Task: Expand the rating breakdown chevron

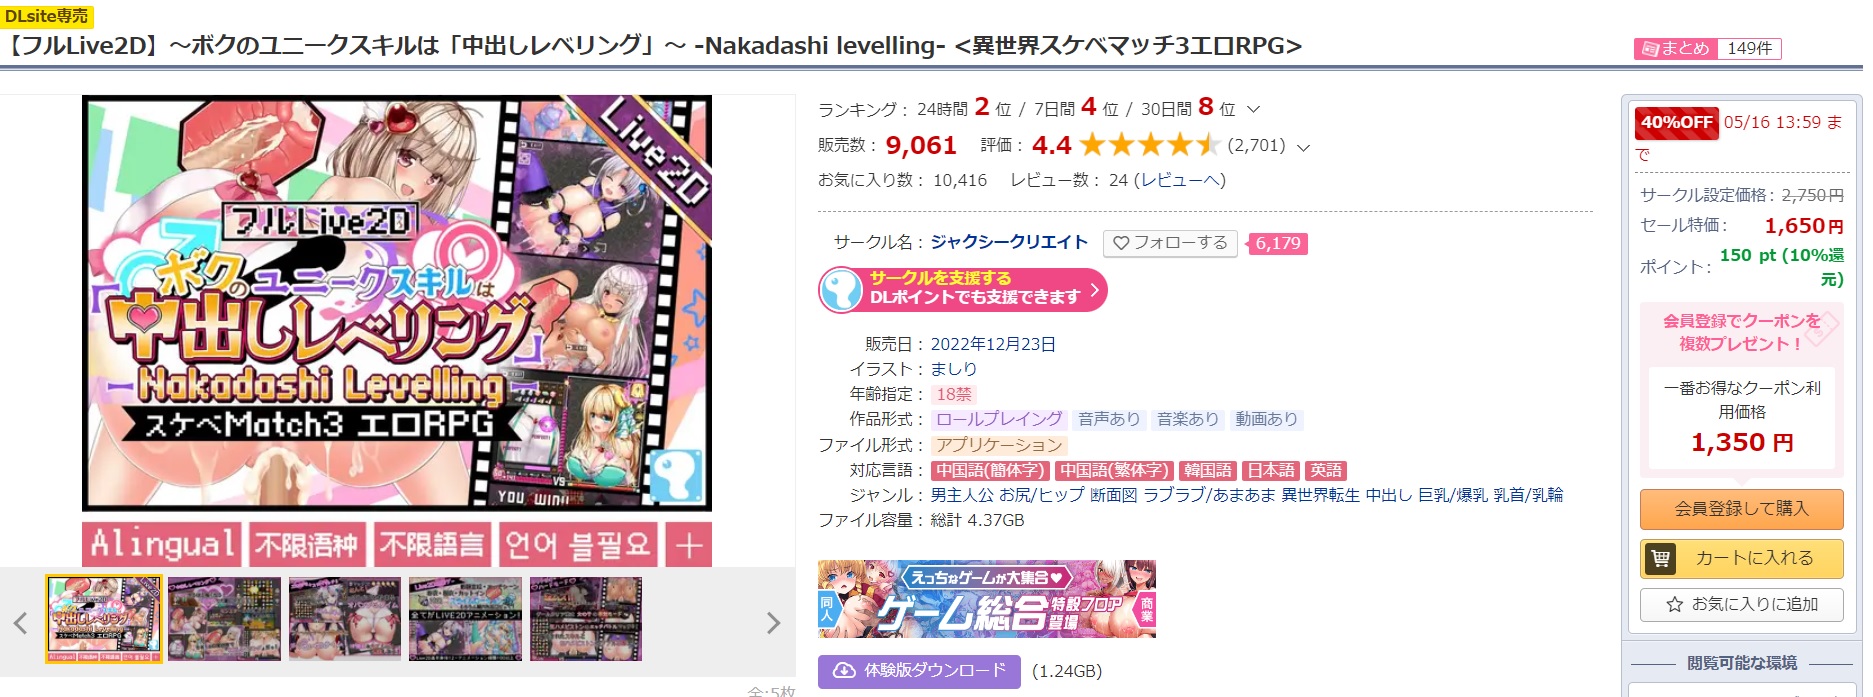Action: (1303, 147)
